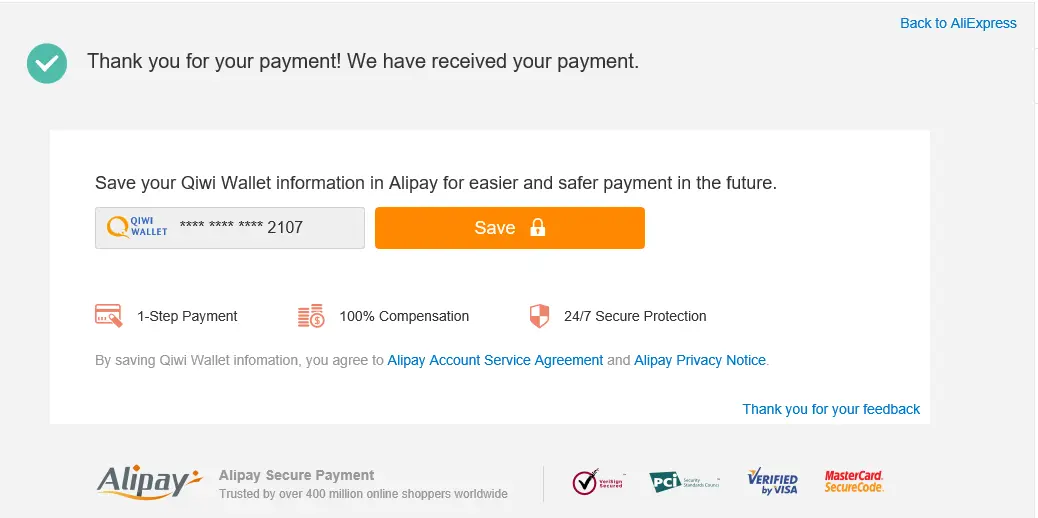Click the Thank you for your feedback link
This screenshot has height=518, width=1038.
831,409
